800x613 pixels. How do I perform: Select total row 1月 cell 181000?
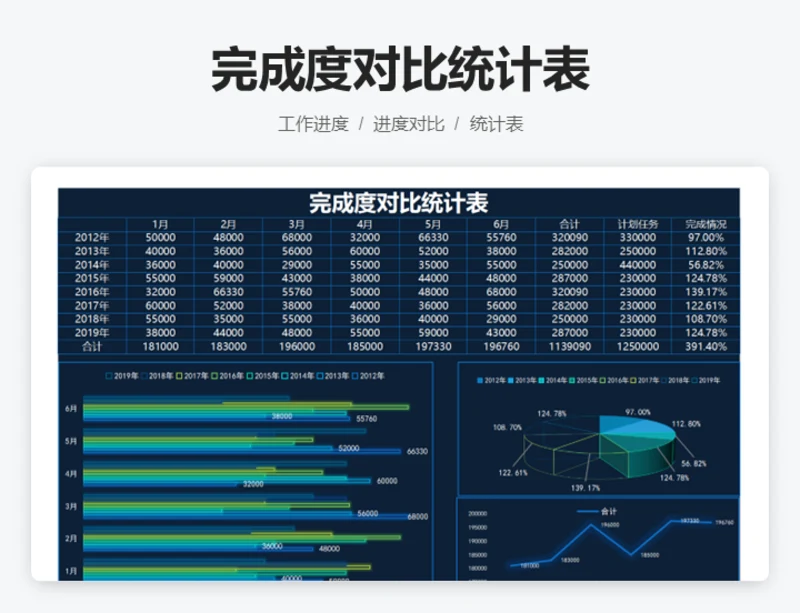coord(160,347)
